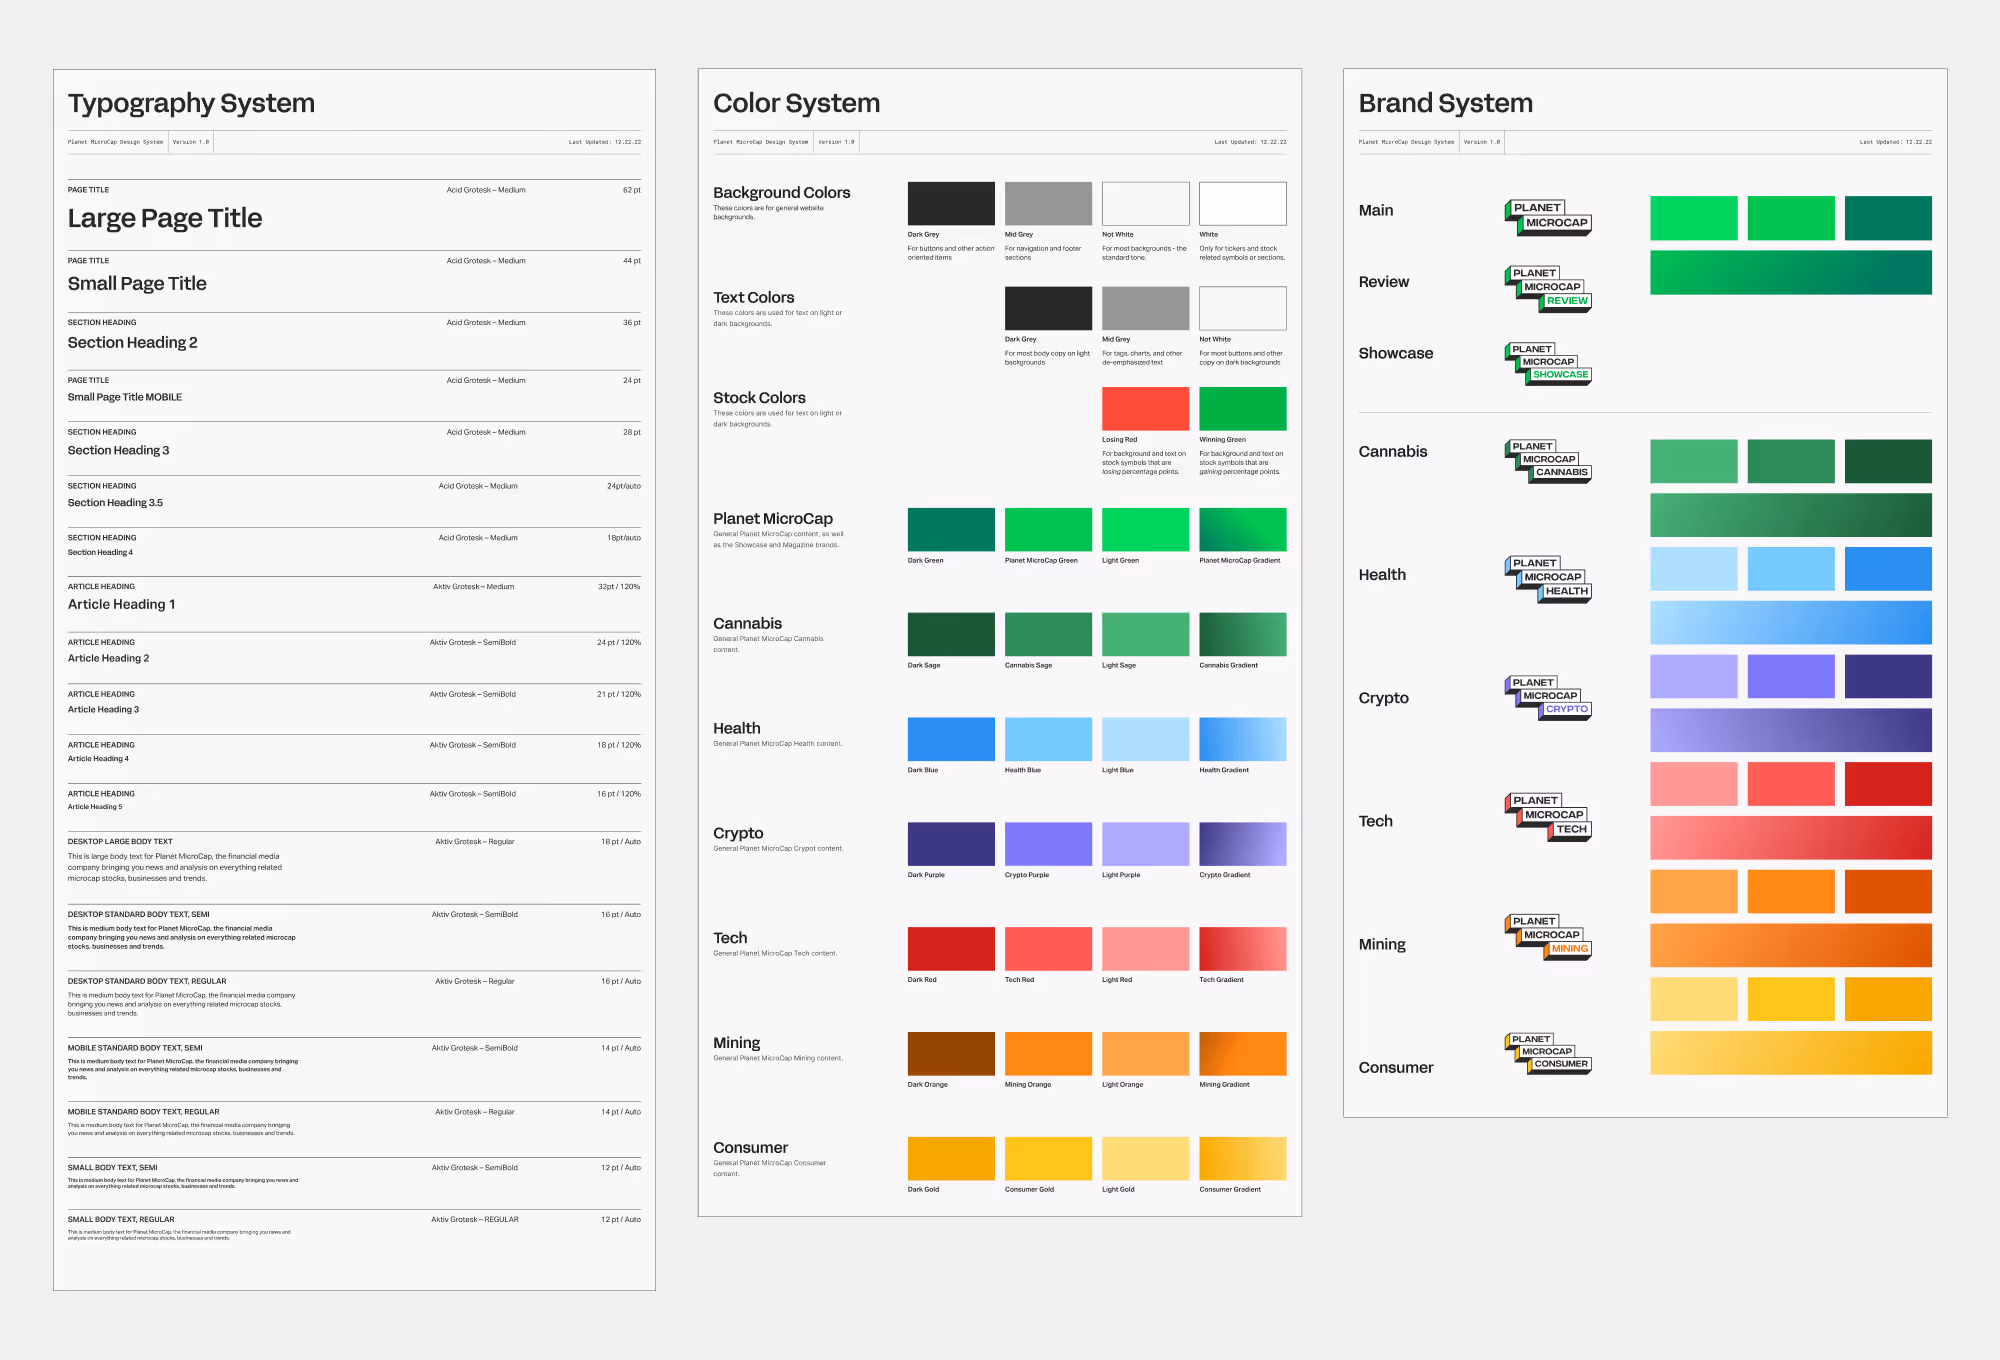Select the Crypto Gradient swatch
The image size is (2000, 1360).
(x=1243, y=844)
